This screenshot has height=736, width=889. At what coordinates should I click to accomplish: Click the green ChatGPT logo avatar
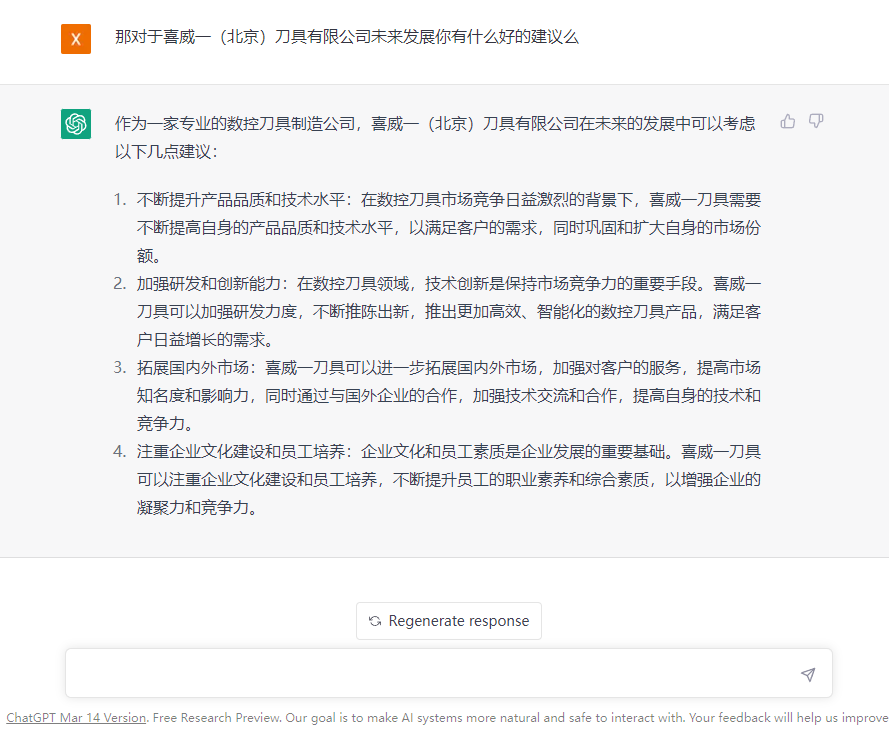76,124
